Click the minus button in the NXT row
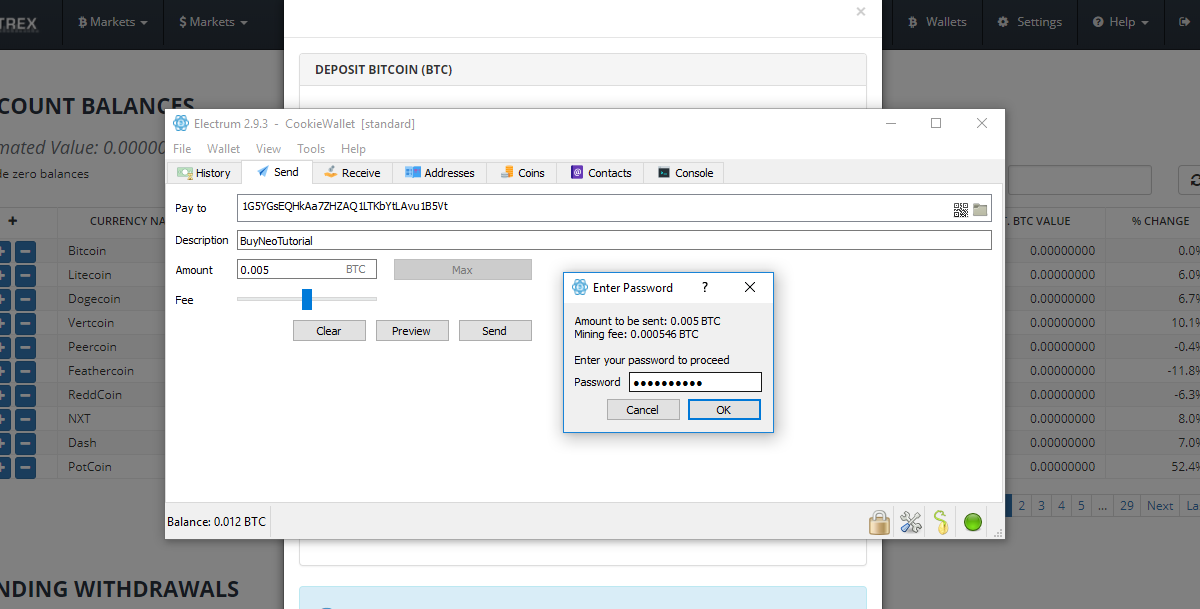1200x609 pixels. [26, 419]
